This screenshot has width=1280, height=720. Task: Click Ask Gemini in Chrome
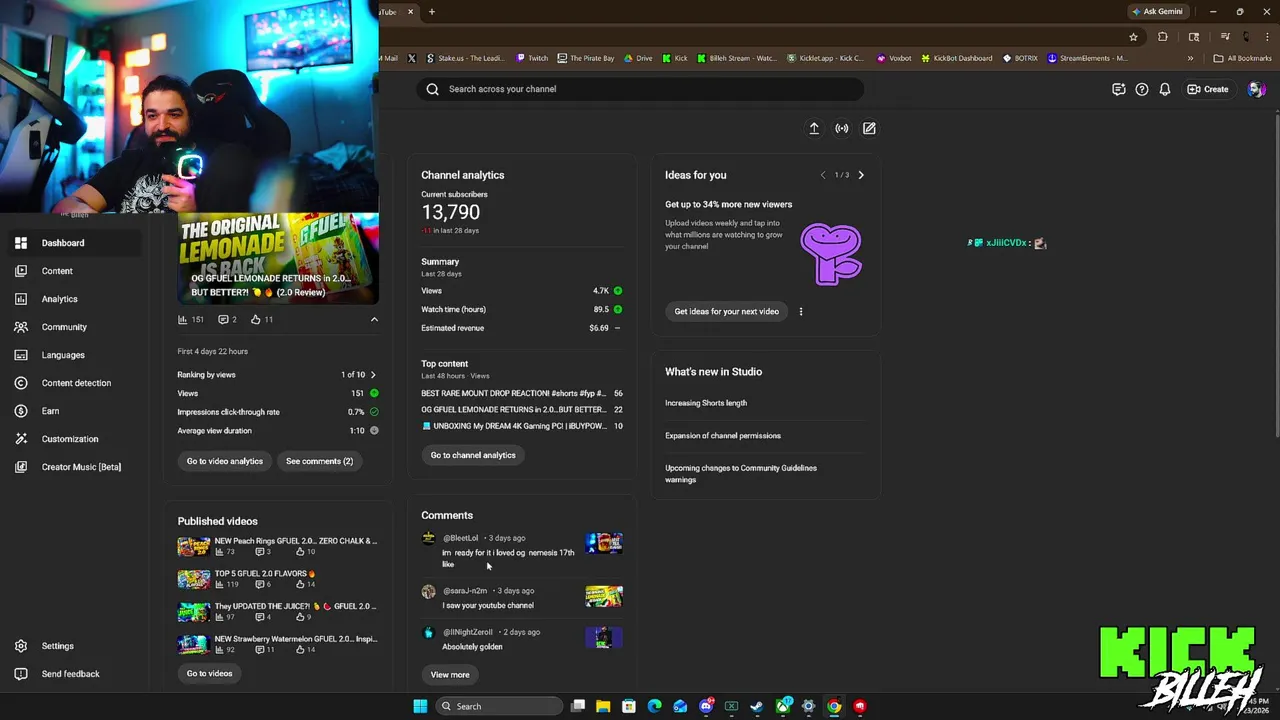1157,12
